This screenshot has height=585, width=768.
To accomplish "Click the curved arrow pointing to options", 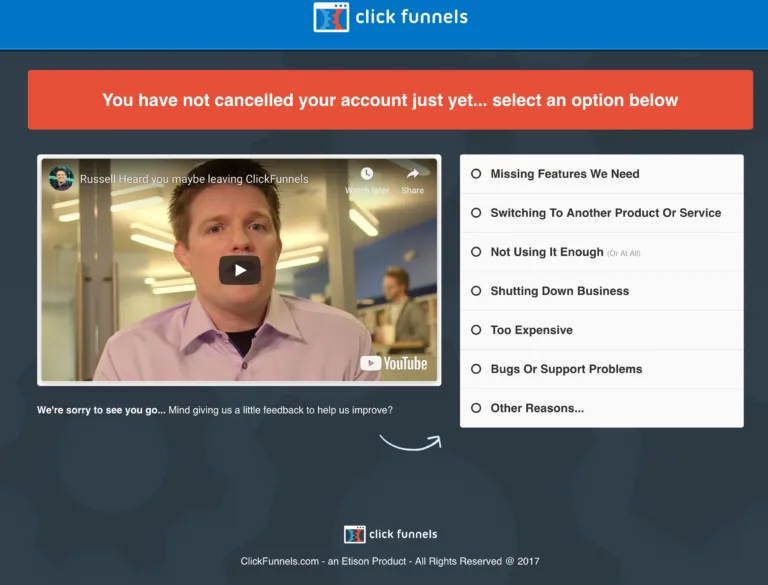I will 410,442.
